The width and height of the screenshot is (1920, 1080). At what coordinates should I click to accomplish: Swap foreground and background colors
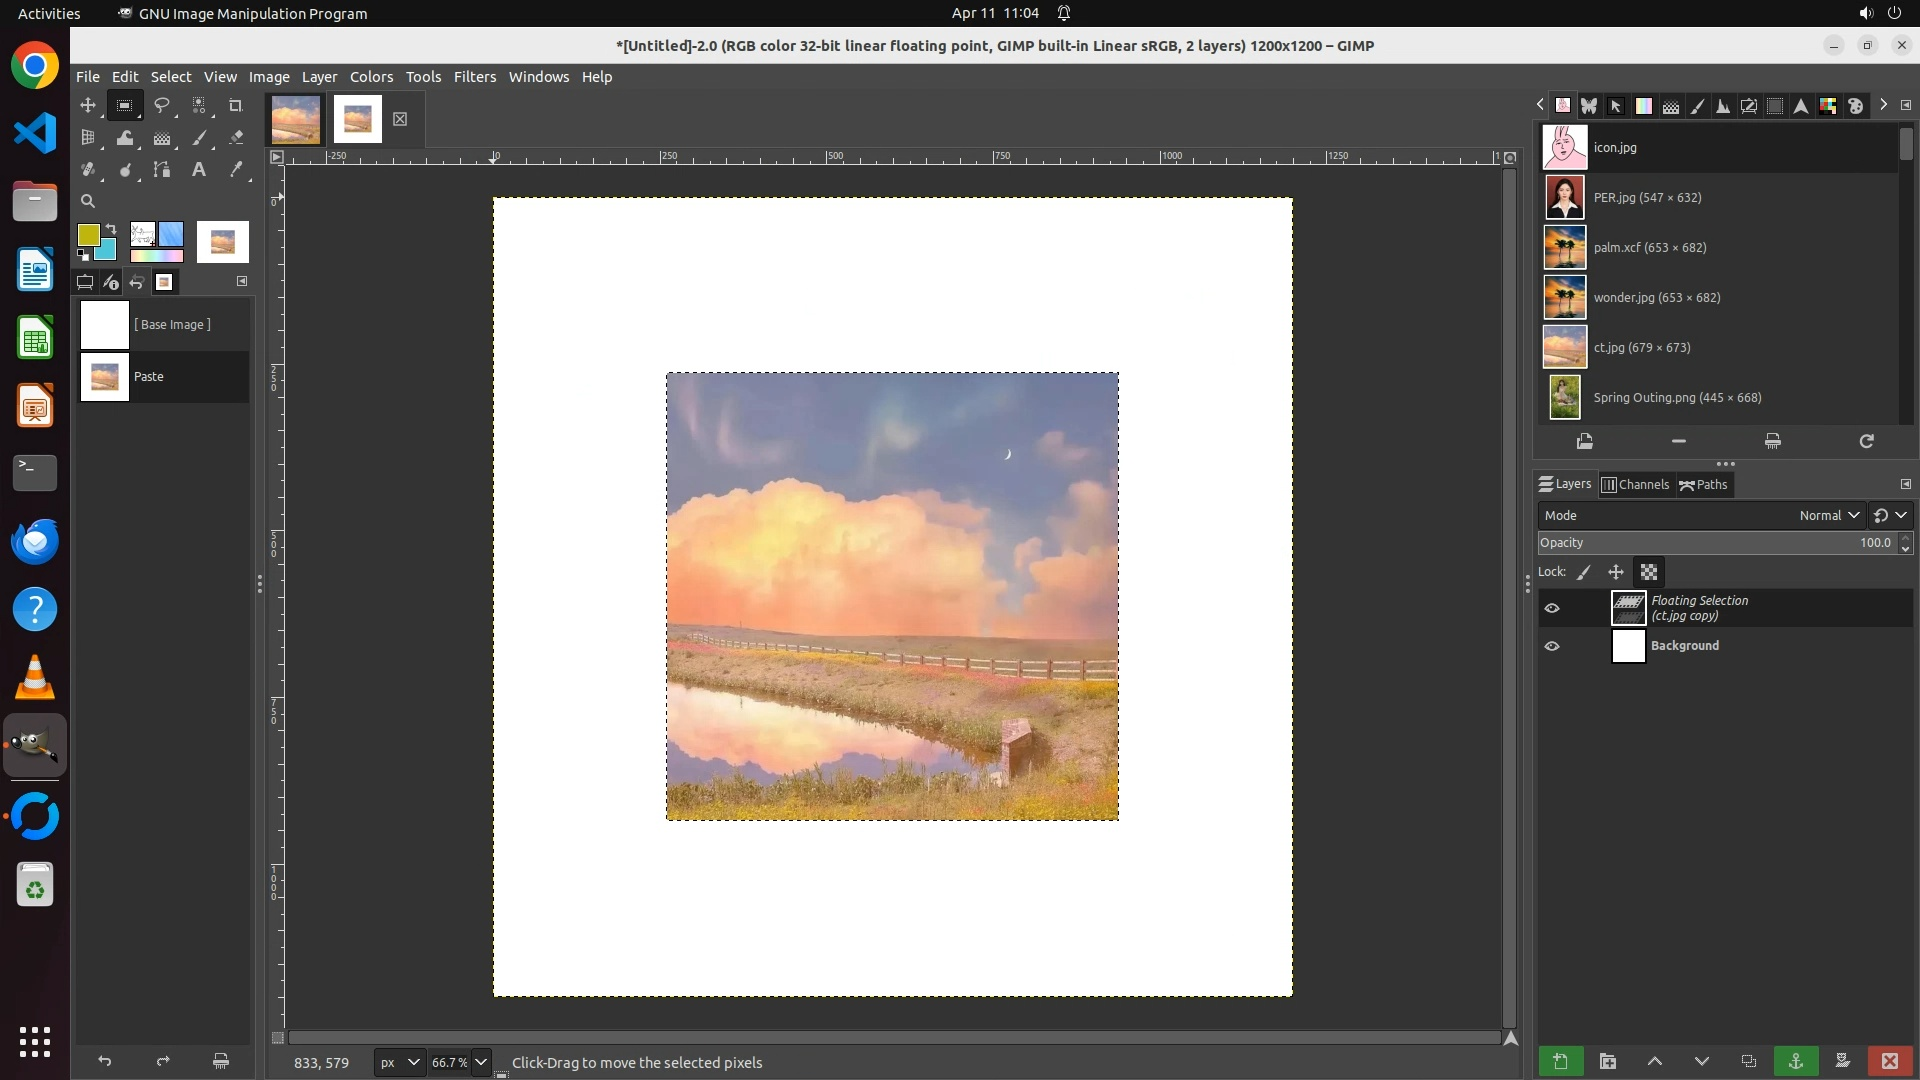pos(111,229)
